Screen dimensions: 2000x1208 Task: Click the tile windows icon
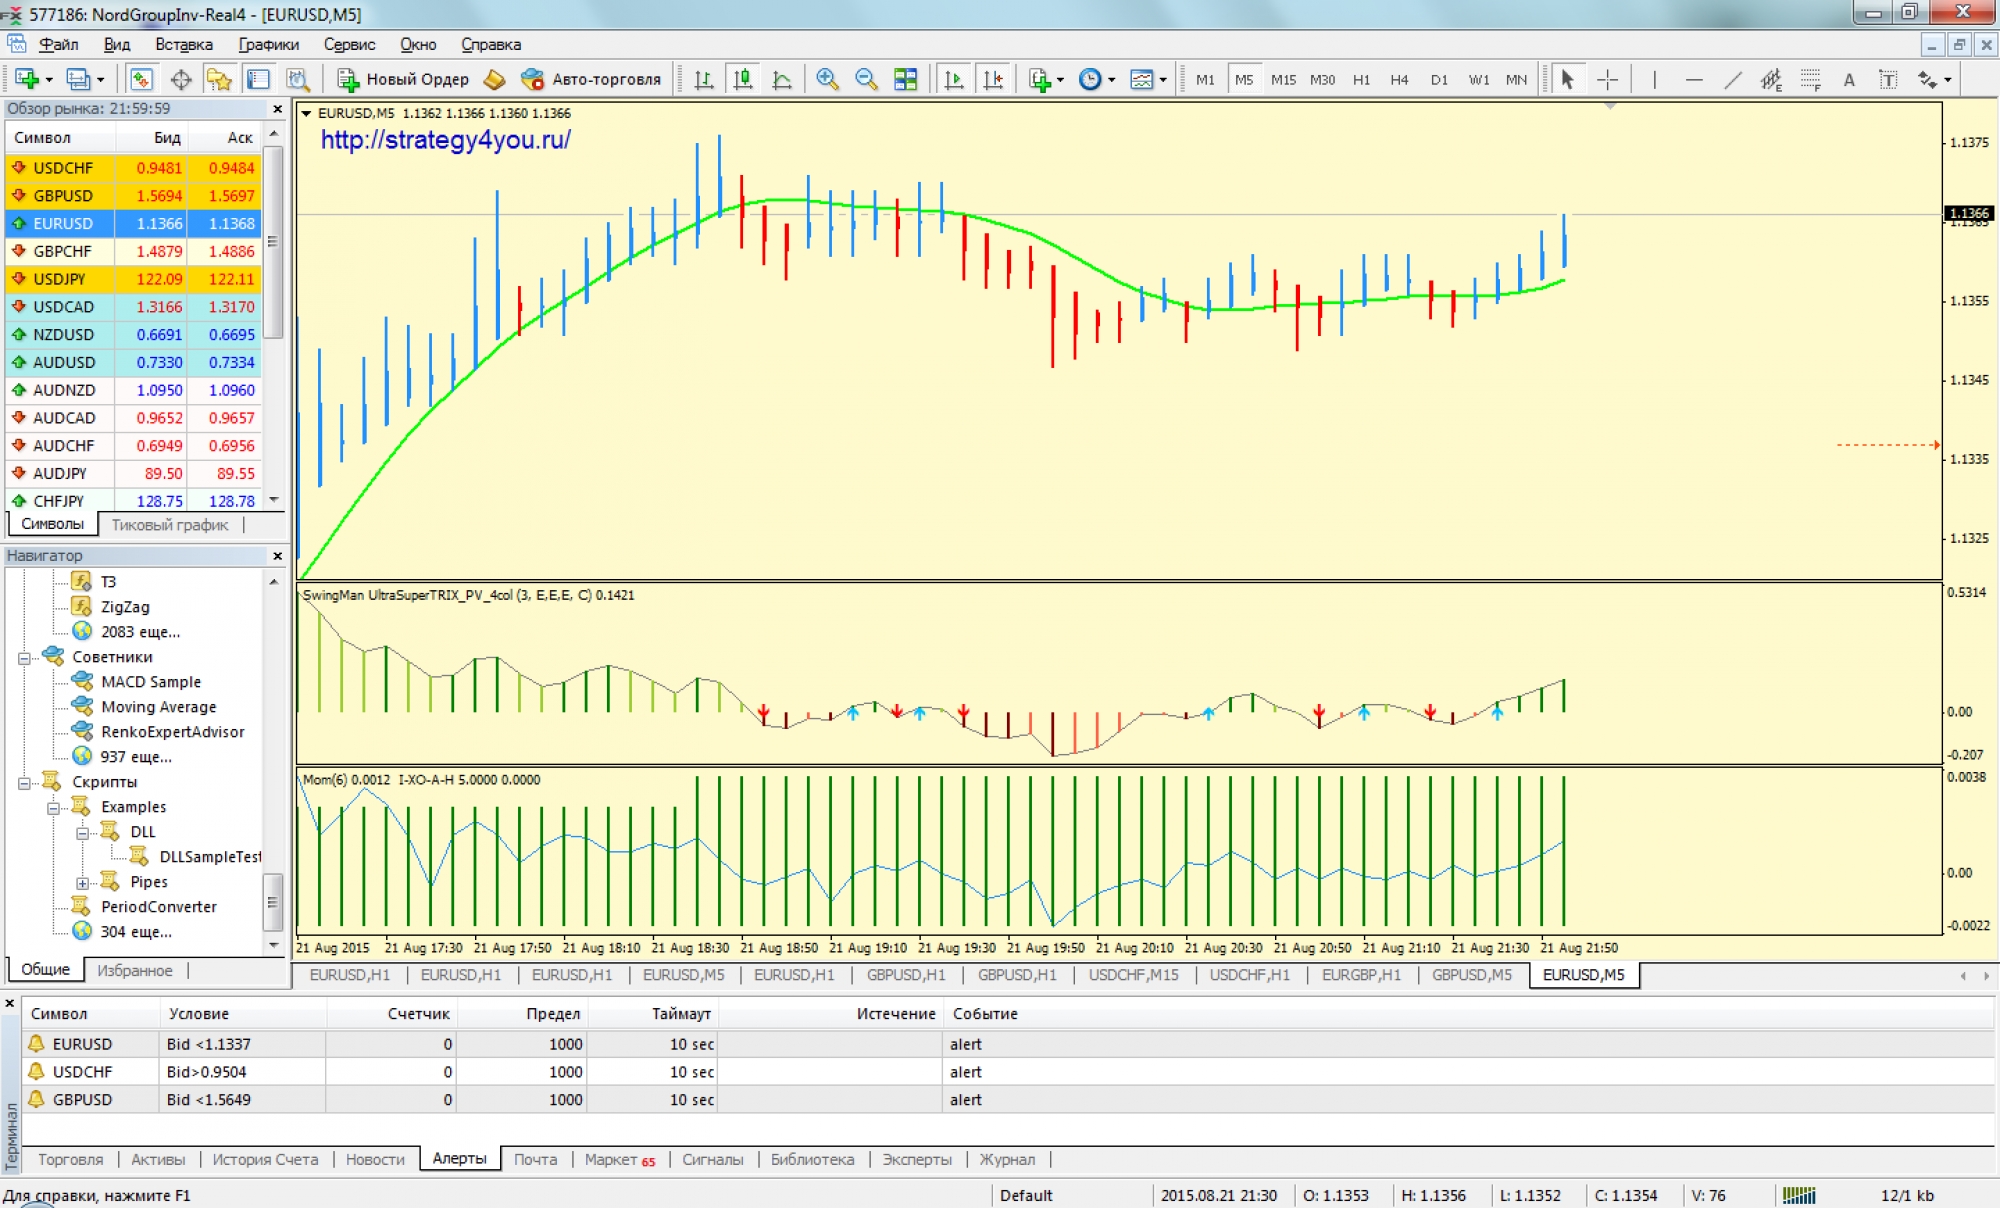click(x=905, y=79)
